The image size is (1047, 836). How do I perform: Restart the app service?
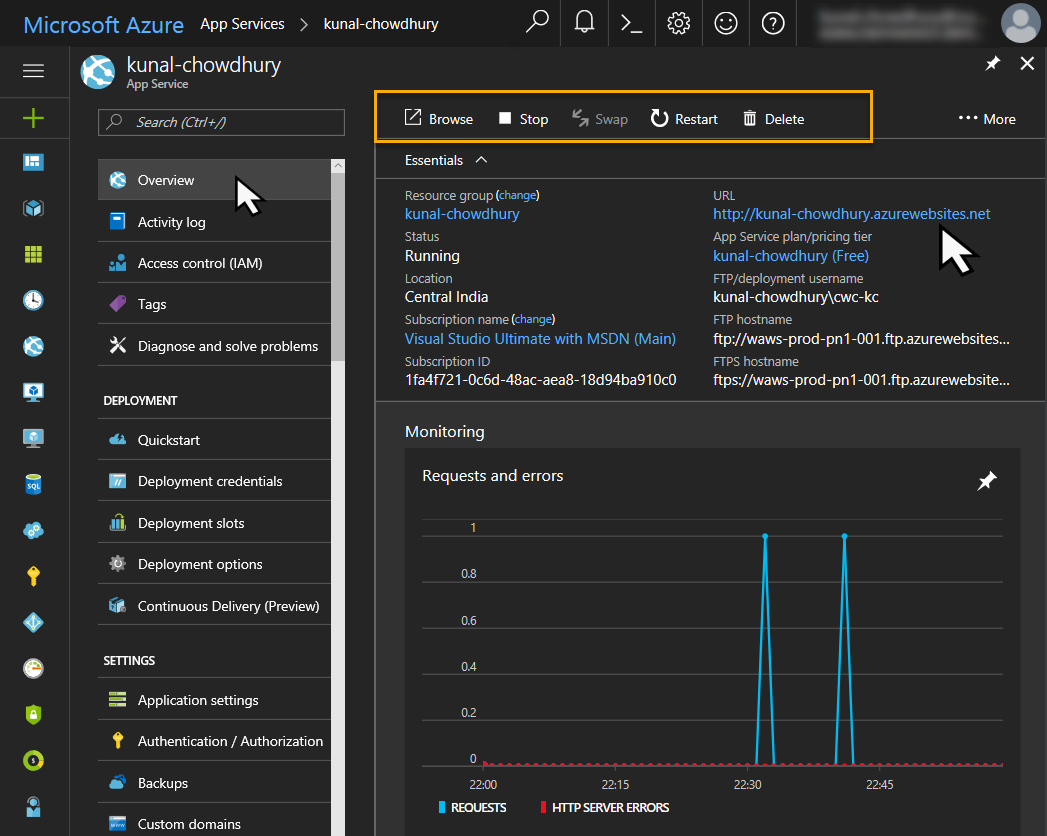(684, 119)
